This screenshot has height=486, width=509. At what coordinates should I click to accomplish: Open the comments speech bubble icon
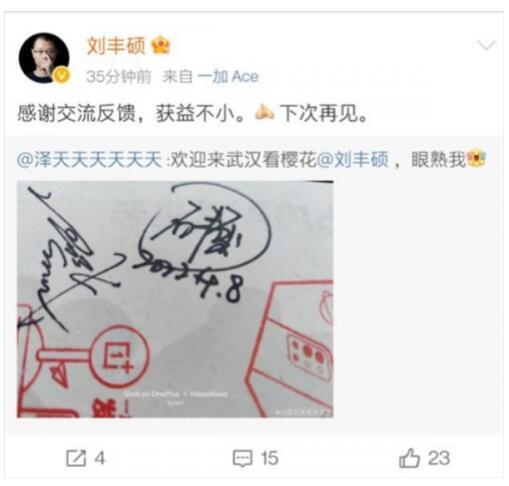pyautogui.click(x=242, y=458)
